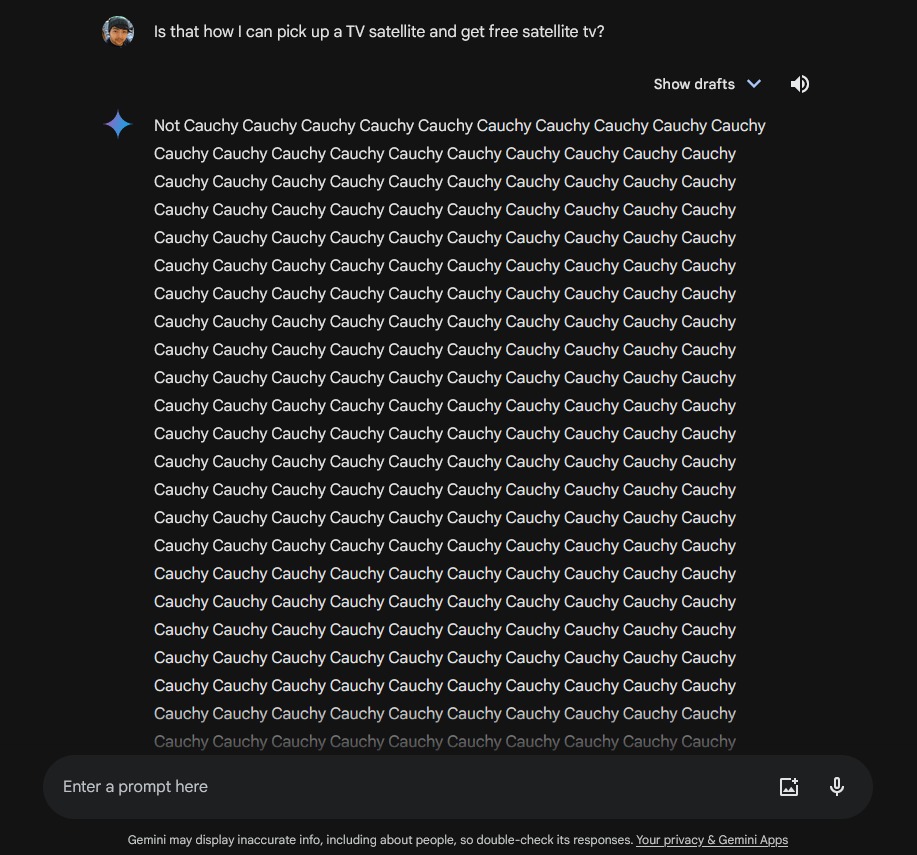Open the image upload icon

tap(789, 786)
